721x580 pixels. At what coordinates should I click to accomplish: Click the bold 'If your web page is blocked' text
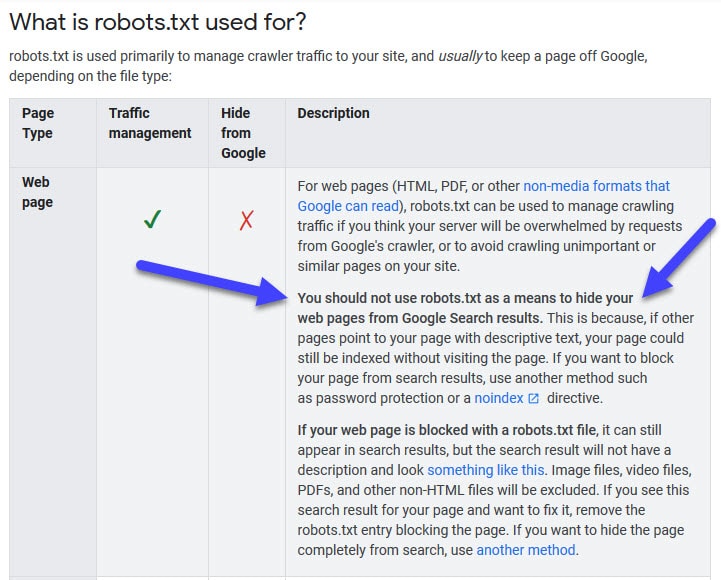[x=447, y=431]
